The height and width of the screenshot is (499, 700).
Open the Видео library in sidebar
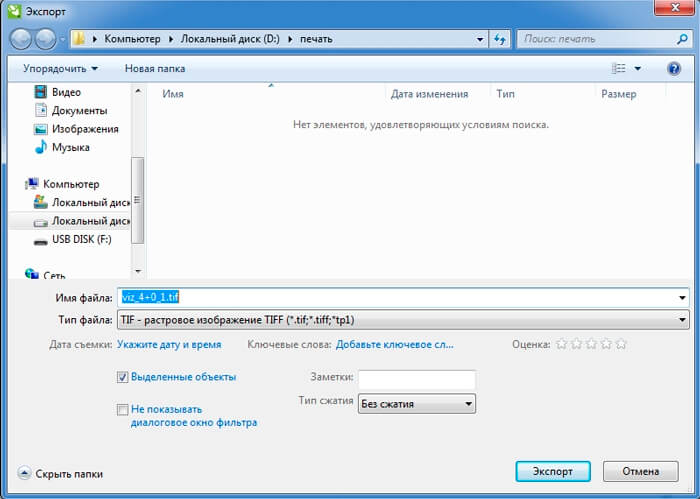(66, 92)
